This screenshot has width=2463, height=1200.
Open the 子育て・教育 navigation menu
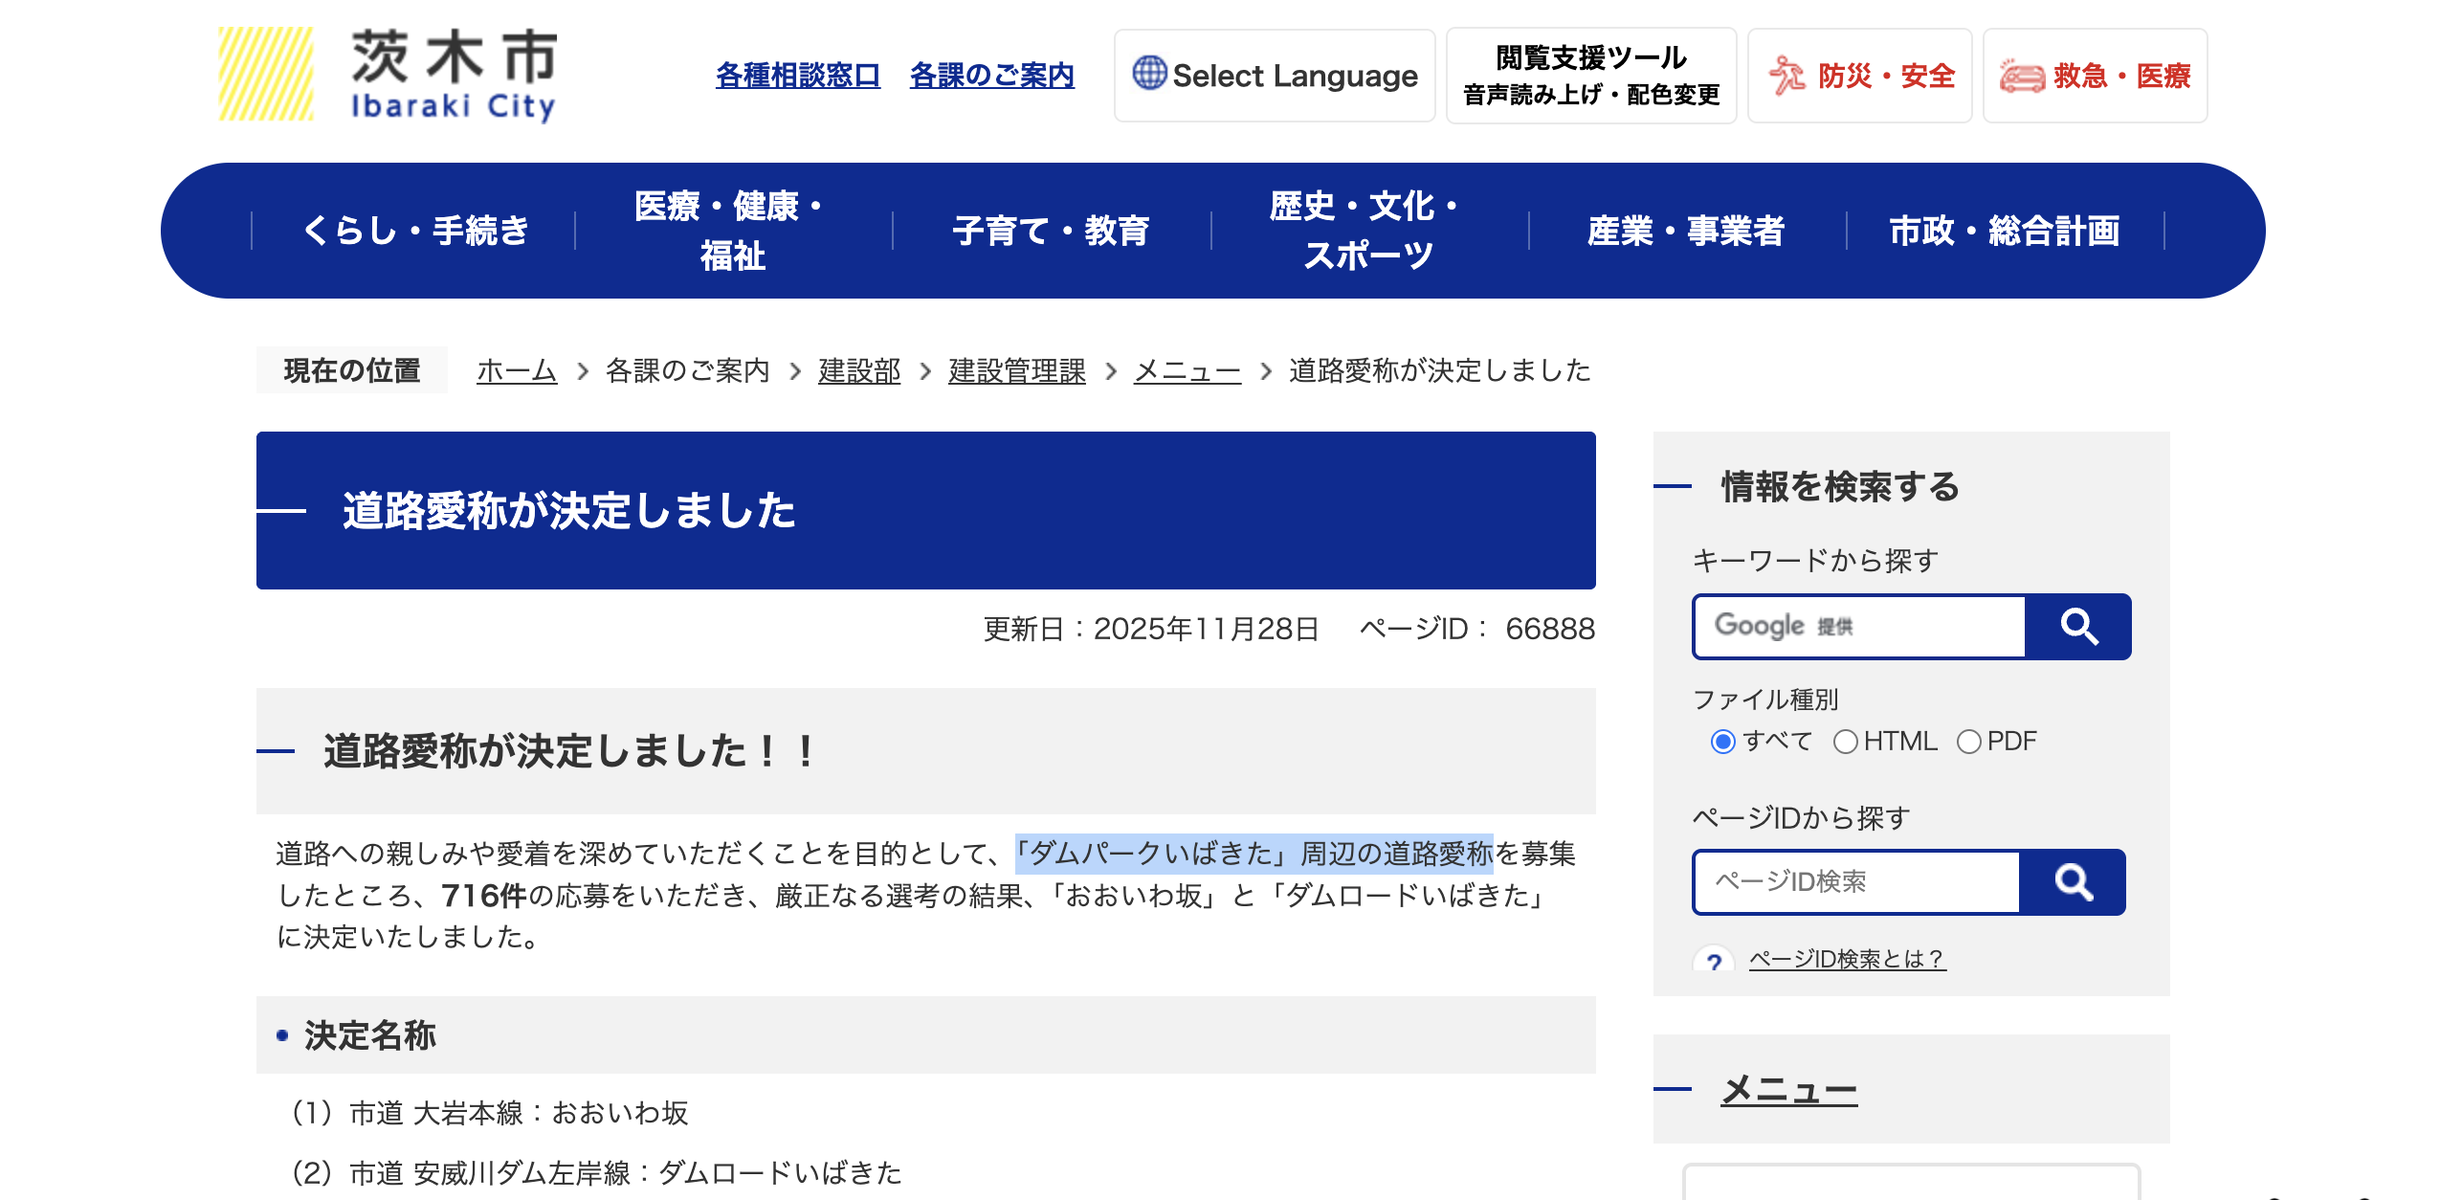click(x=1050, y=231)
